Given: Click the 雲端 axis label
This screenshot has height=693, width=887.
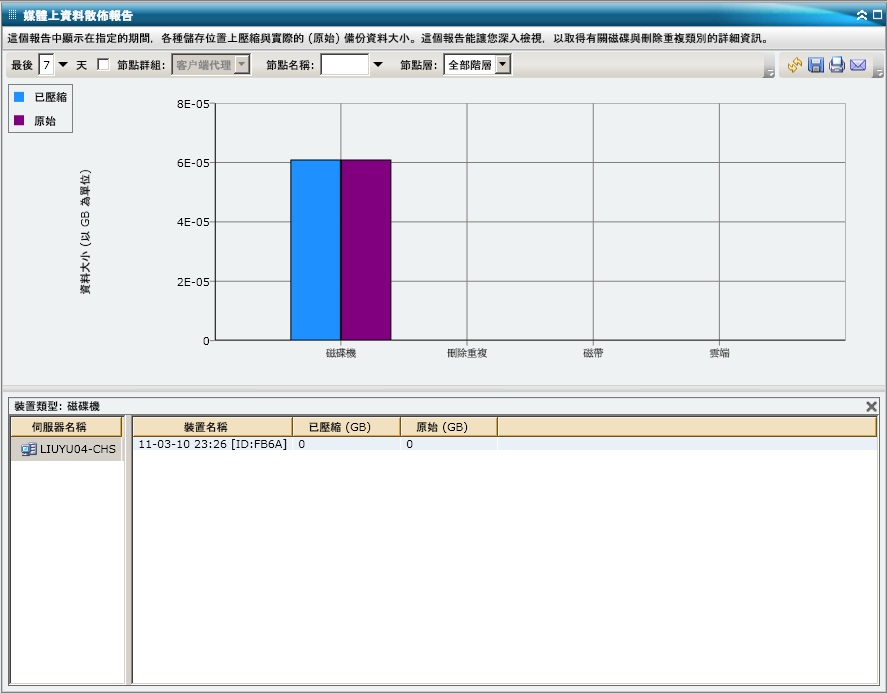Looking at the screenshot, I should point(720,353).
